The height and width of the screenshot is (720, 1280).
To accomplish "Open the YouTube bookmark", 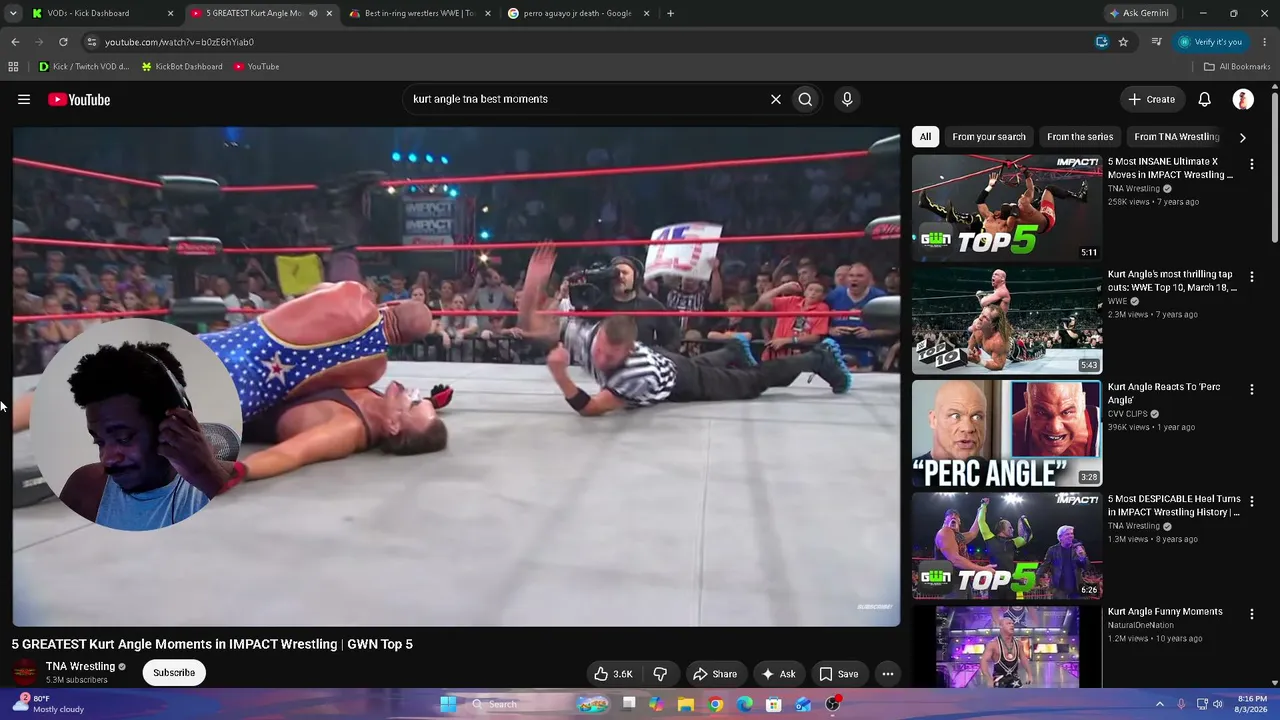I will (256, 67).
